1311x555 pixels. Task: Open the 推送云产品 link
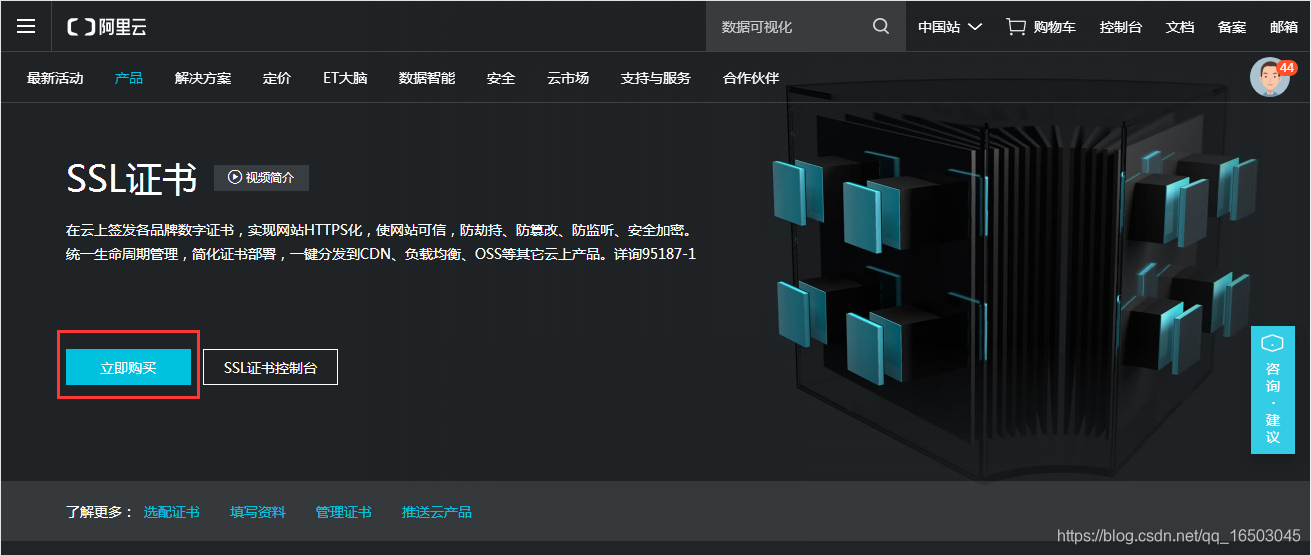(x=436, y=512)
